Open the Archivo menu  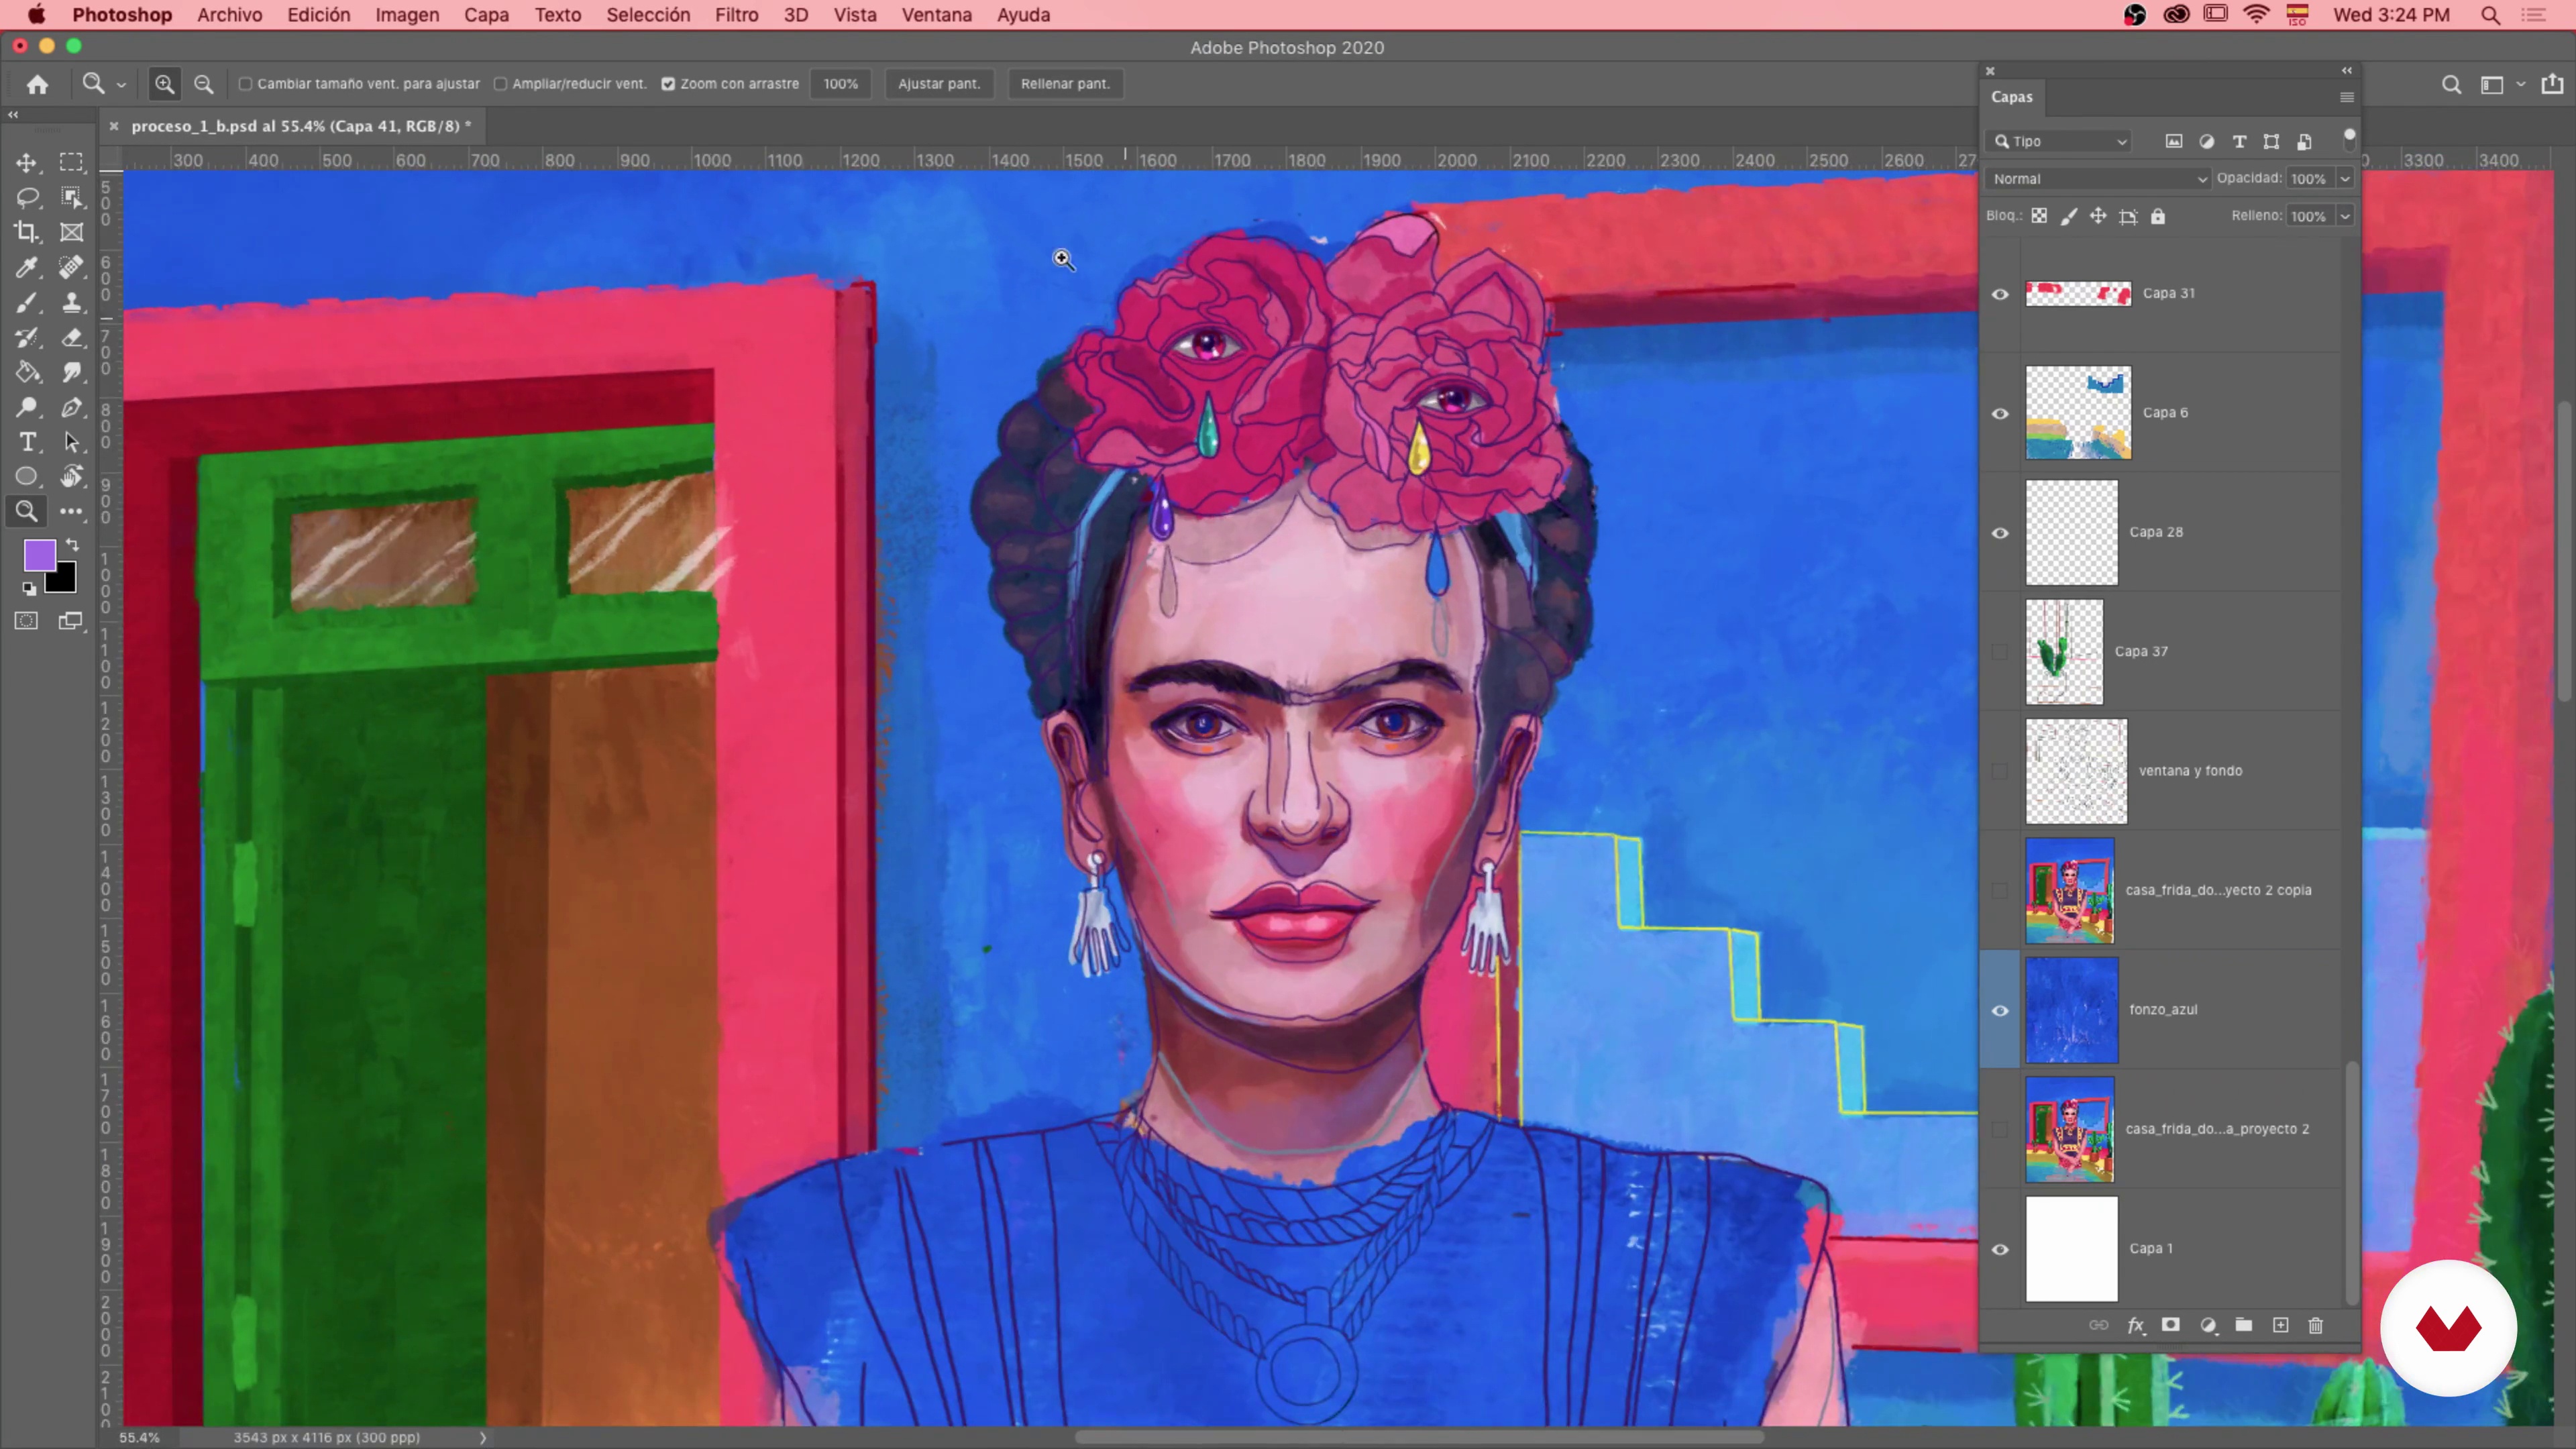[x=229, y=15]
